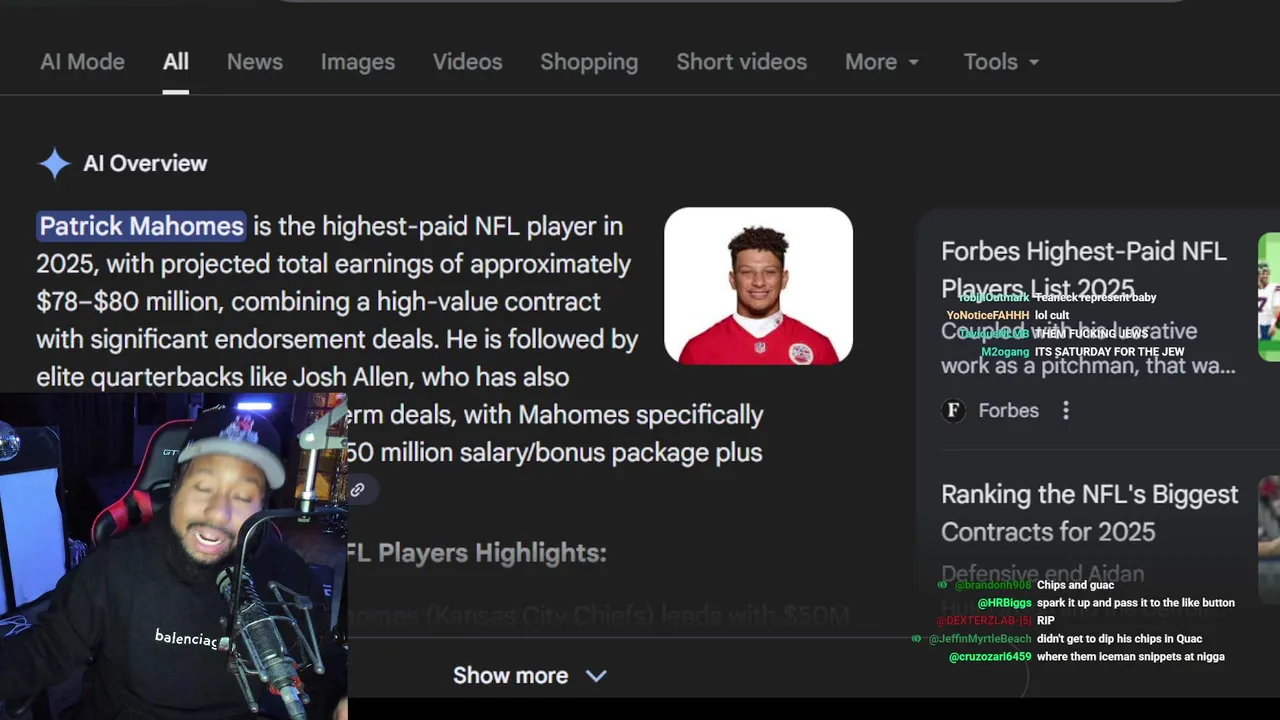Click the Forbes logo icon

(x=953, y=410)
